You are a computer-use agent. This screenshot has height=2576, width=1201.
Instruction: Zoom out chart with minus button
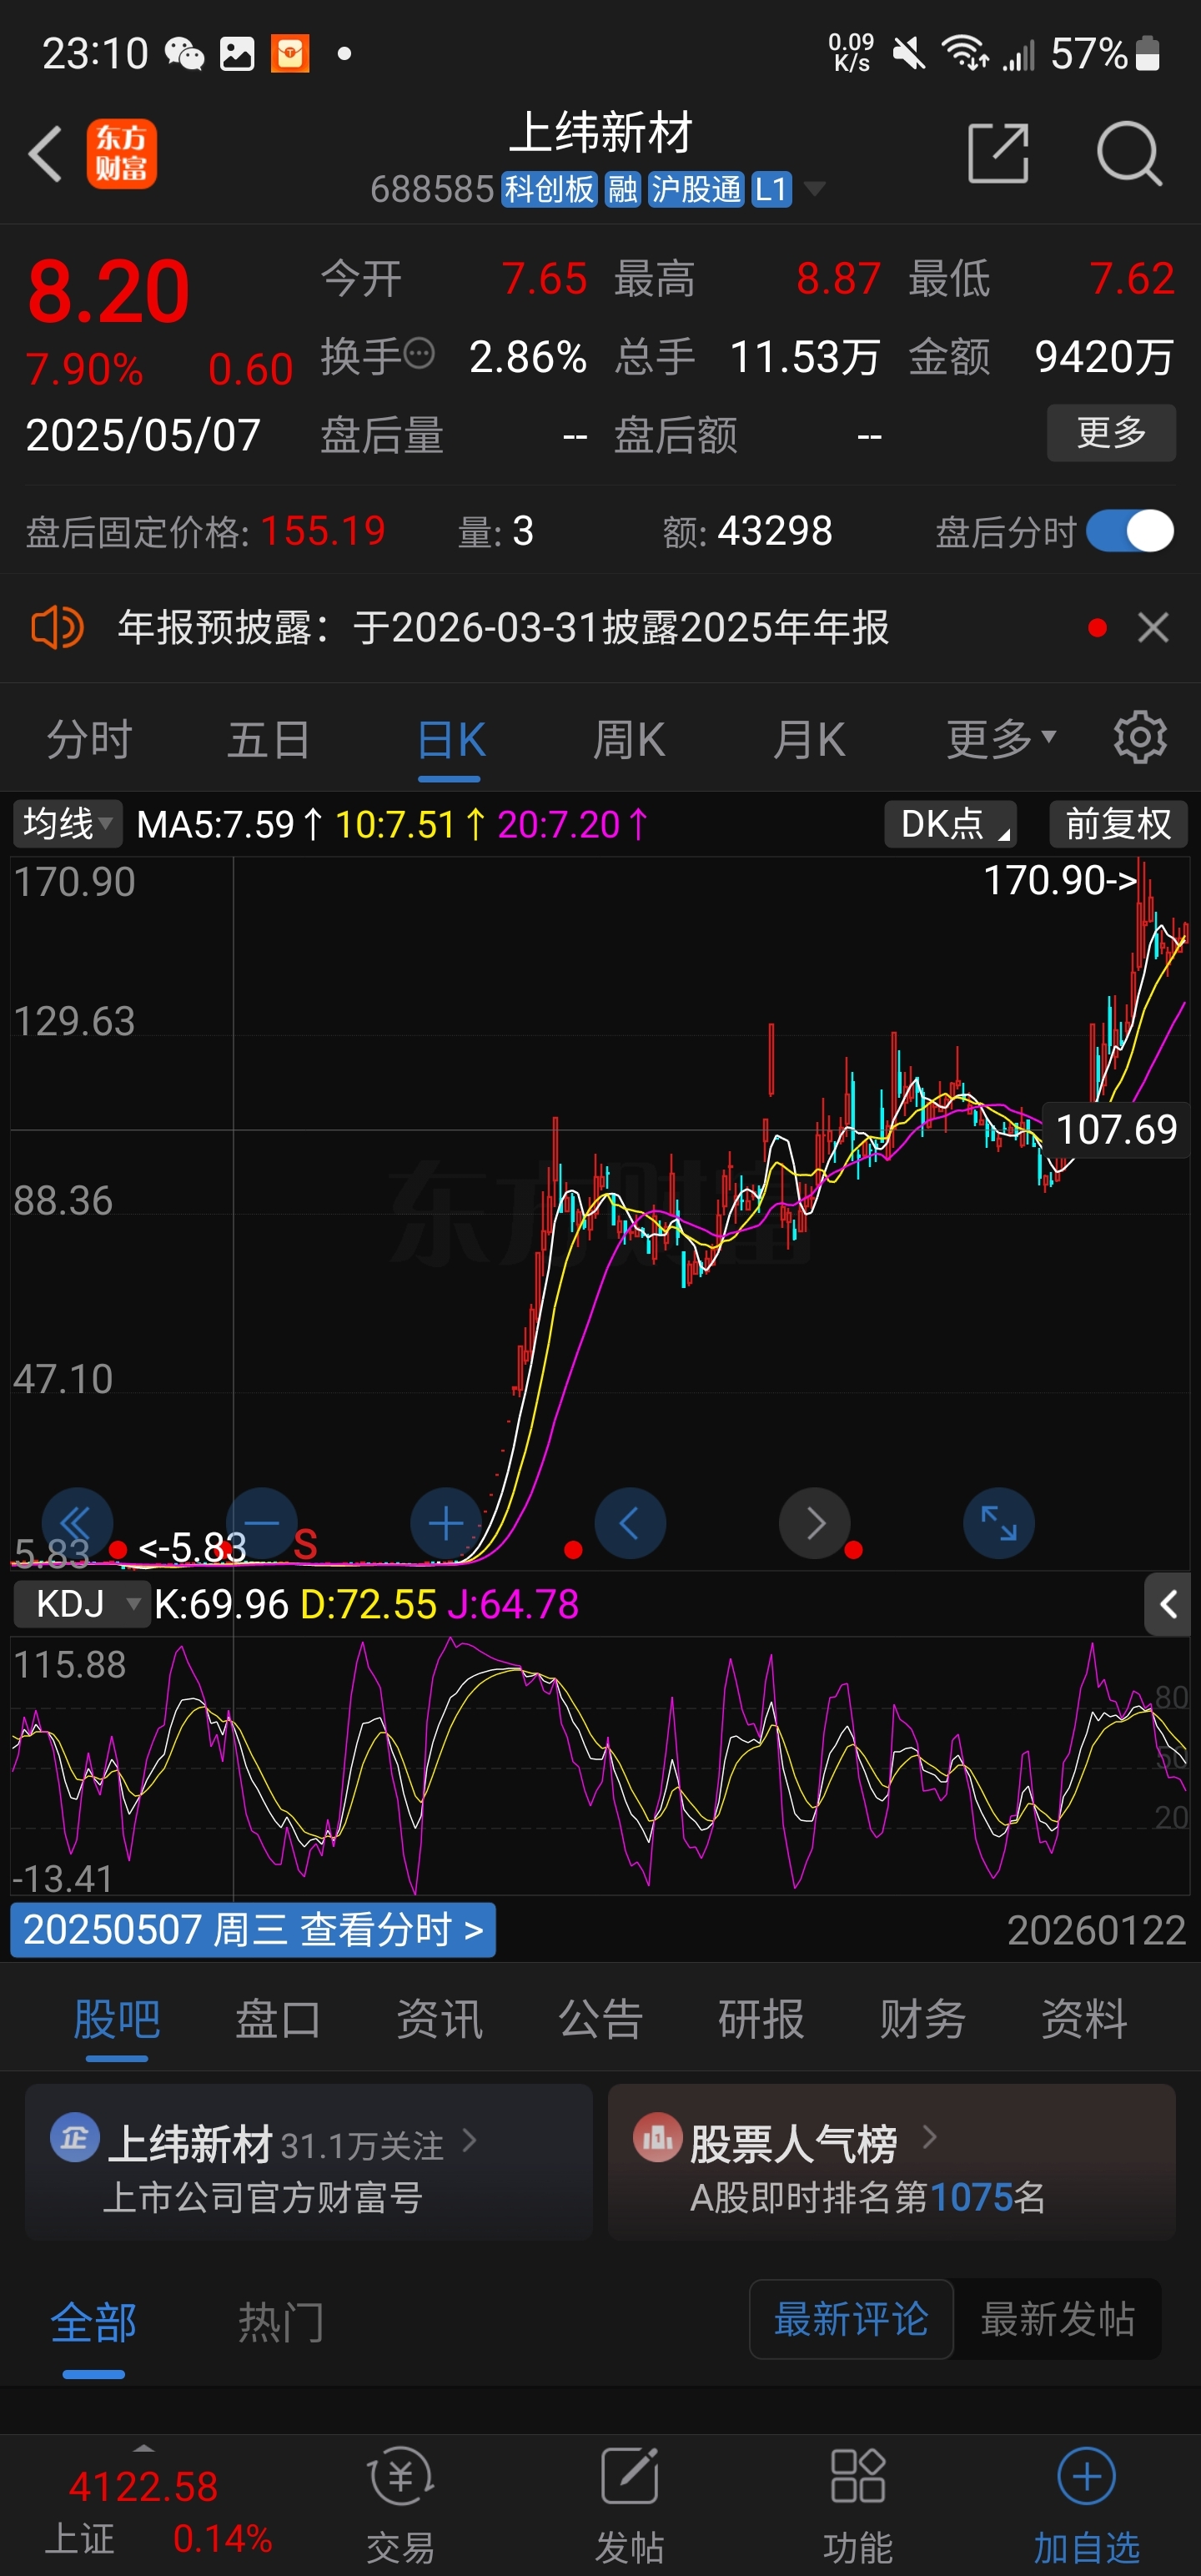[261, 1523]
